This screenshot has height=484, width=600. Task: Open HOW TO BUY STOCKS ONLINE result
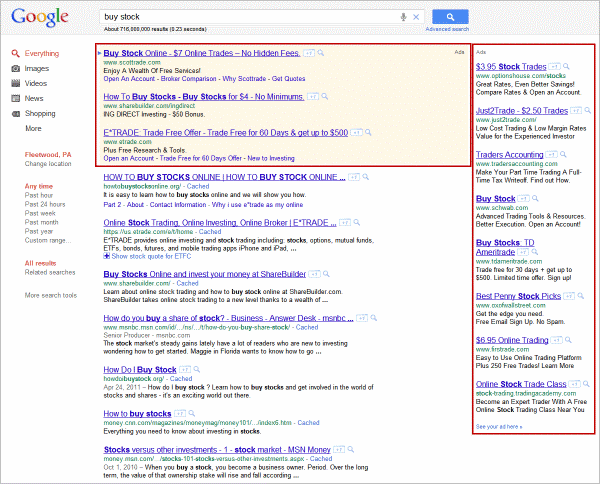(x=224, y=177)
